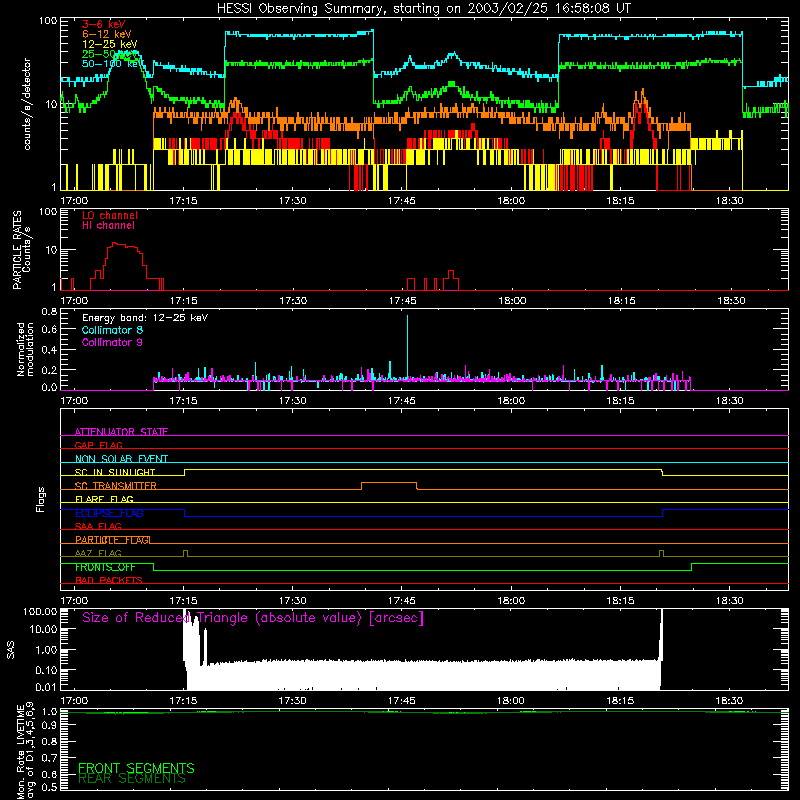This screenshot has height=800, width=800.
Task: Click the SC_TRANSMITTER raised step near 17:42
Action: pos(389,483)
